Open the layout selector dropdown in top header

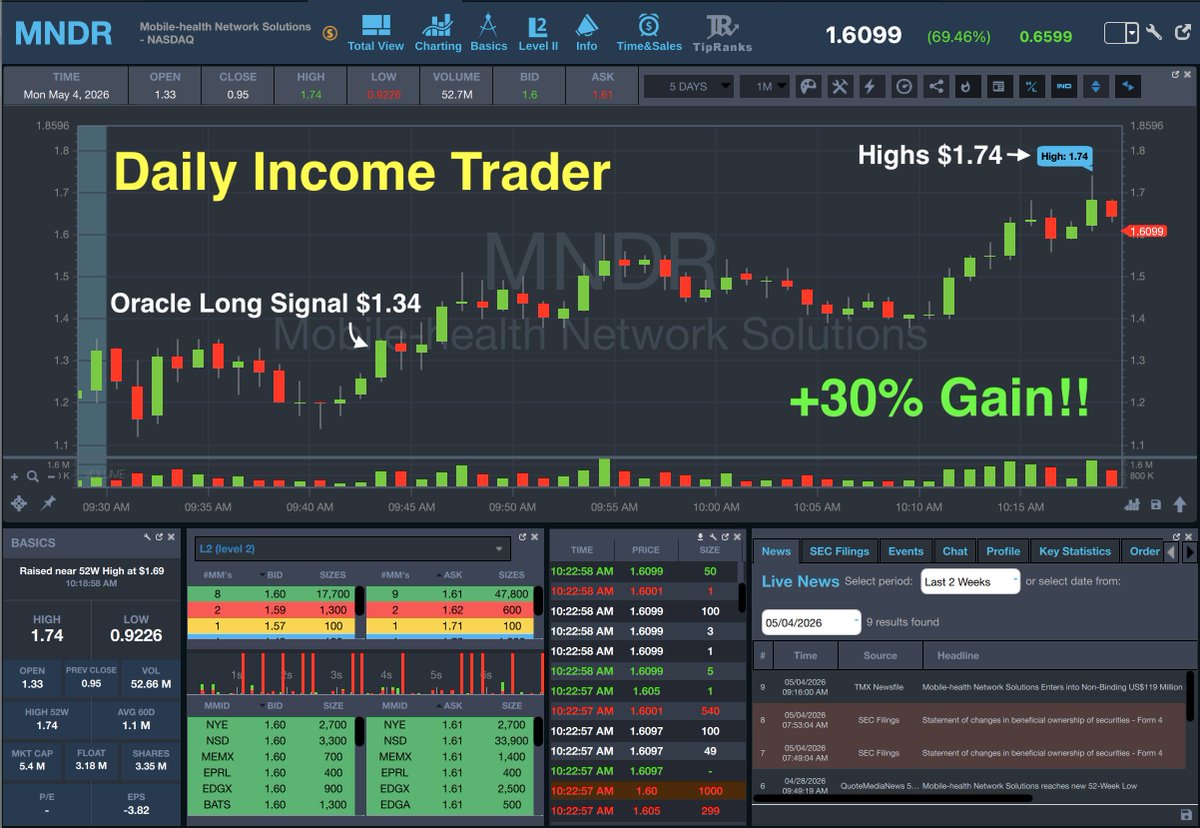tap(1121, 33)
